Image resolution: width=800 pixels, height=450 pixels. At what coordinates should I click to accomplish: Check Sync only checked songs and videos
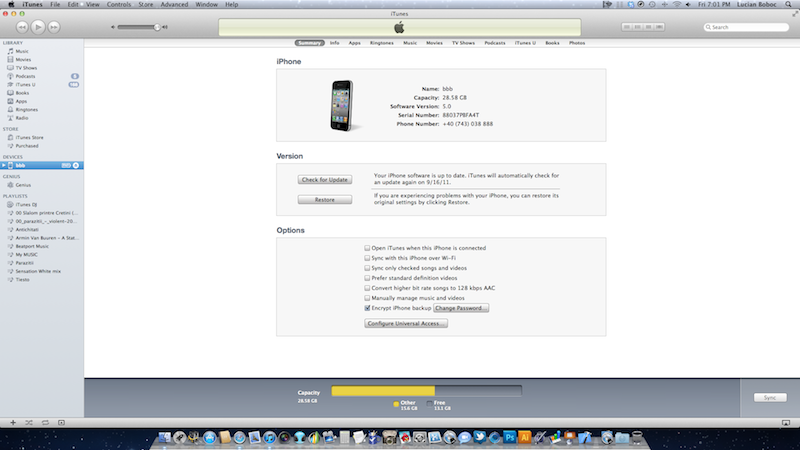click(x=367, y=268)
